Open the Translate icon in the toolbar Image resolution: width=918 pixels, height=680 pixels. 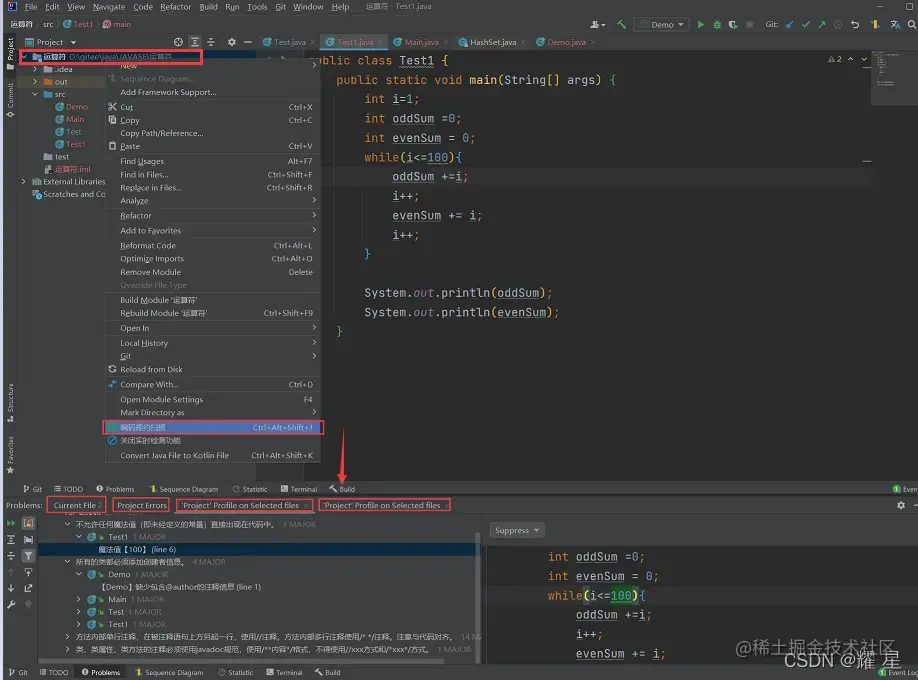895,25
